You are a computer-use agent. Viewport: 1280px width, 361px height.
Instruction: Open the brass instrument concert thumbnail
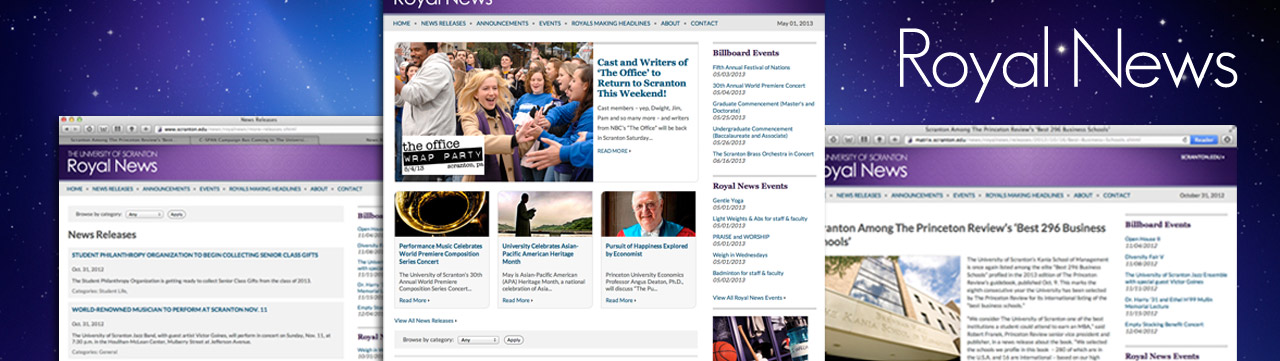[442, 214]
